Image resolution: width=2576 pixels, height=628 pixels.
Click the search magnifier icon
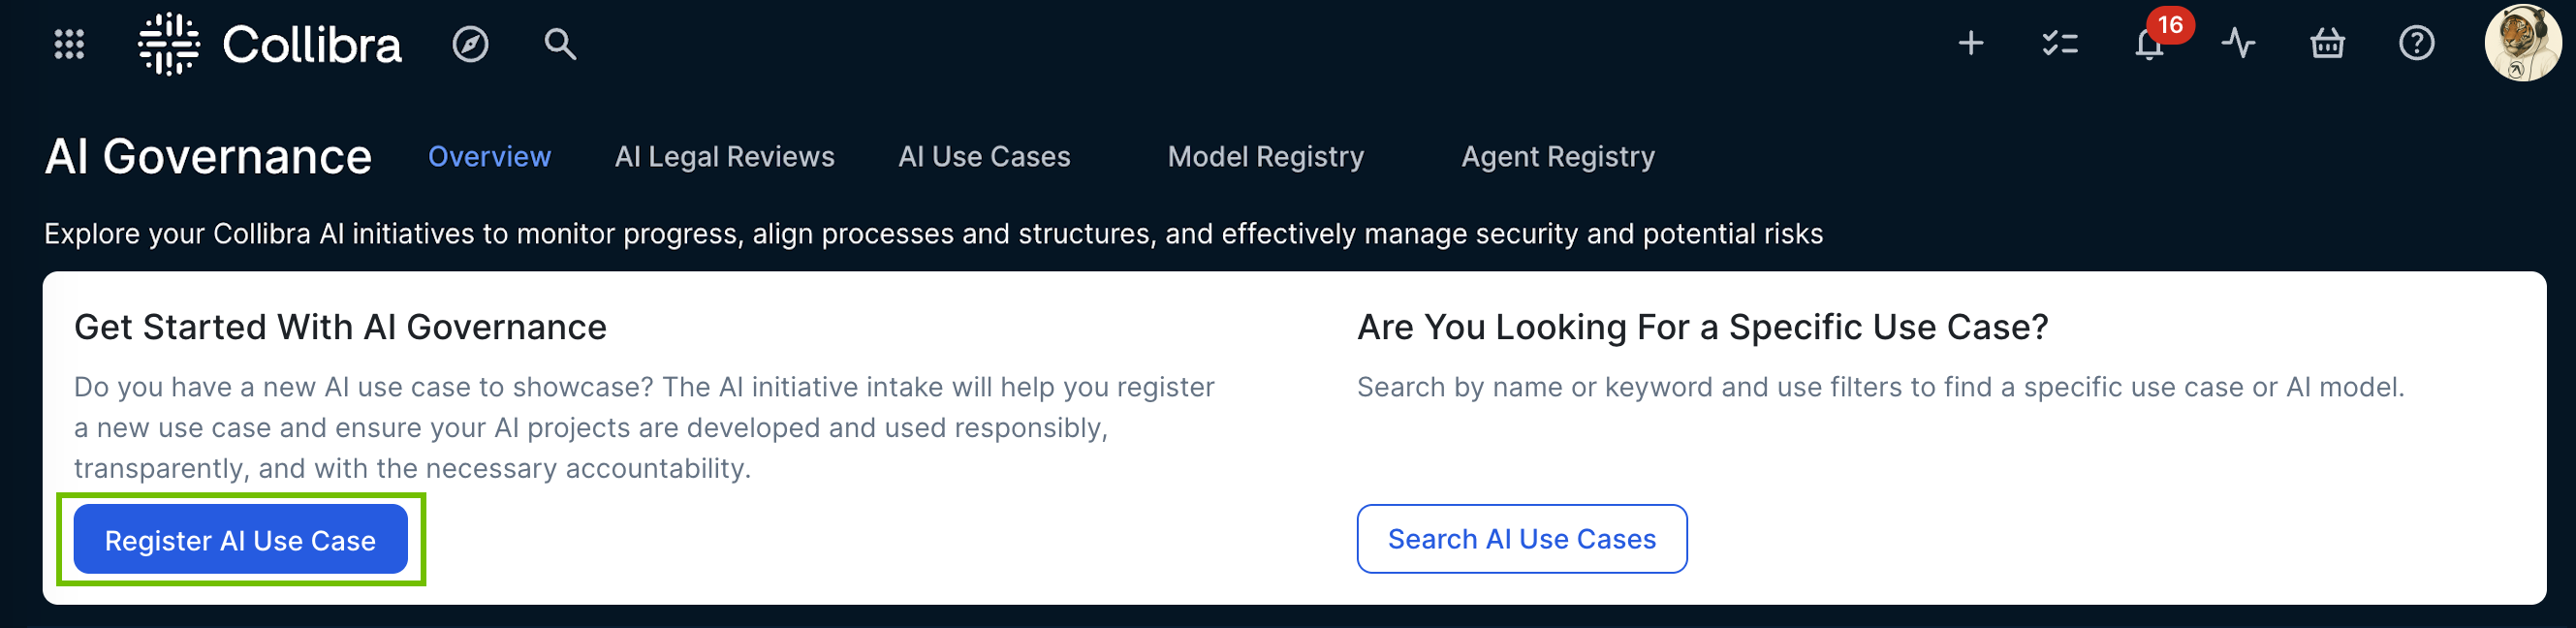coord(560,44)
